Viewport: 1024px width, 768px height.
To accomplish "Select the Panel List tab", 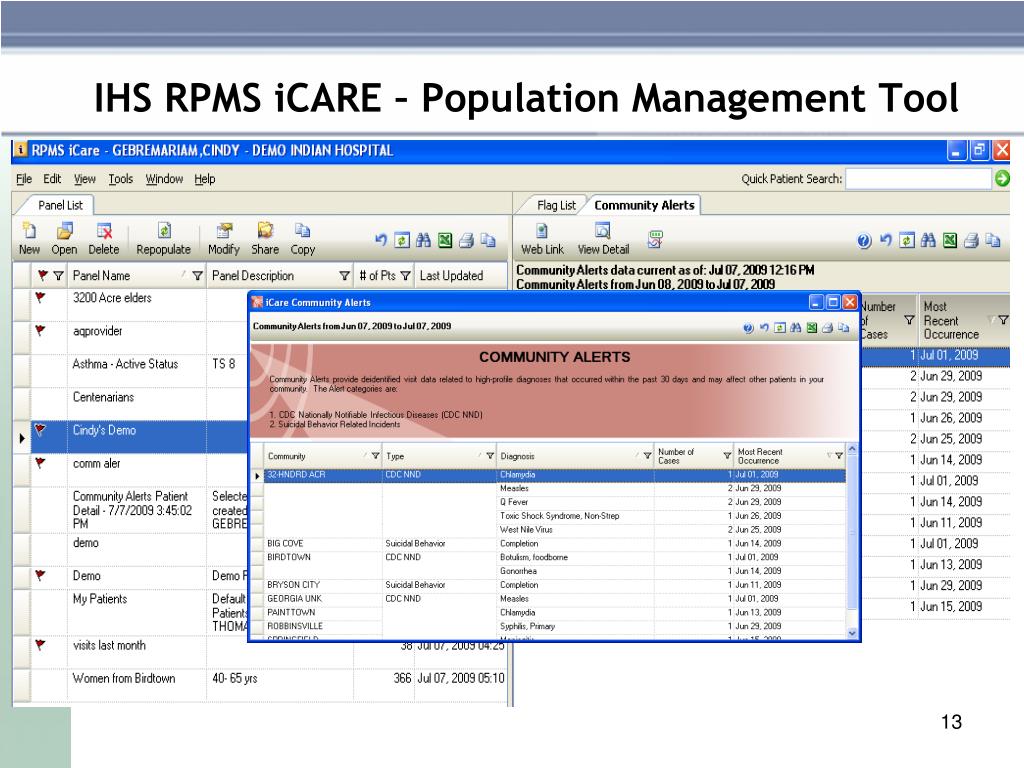I will click(60, 205).
